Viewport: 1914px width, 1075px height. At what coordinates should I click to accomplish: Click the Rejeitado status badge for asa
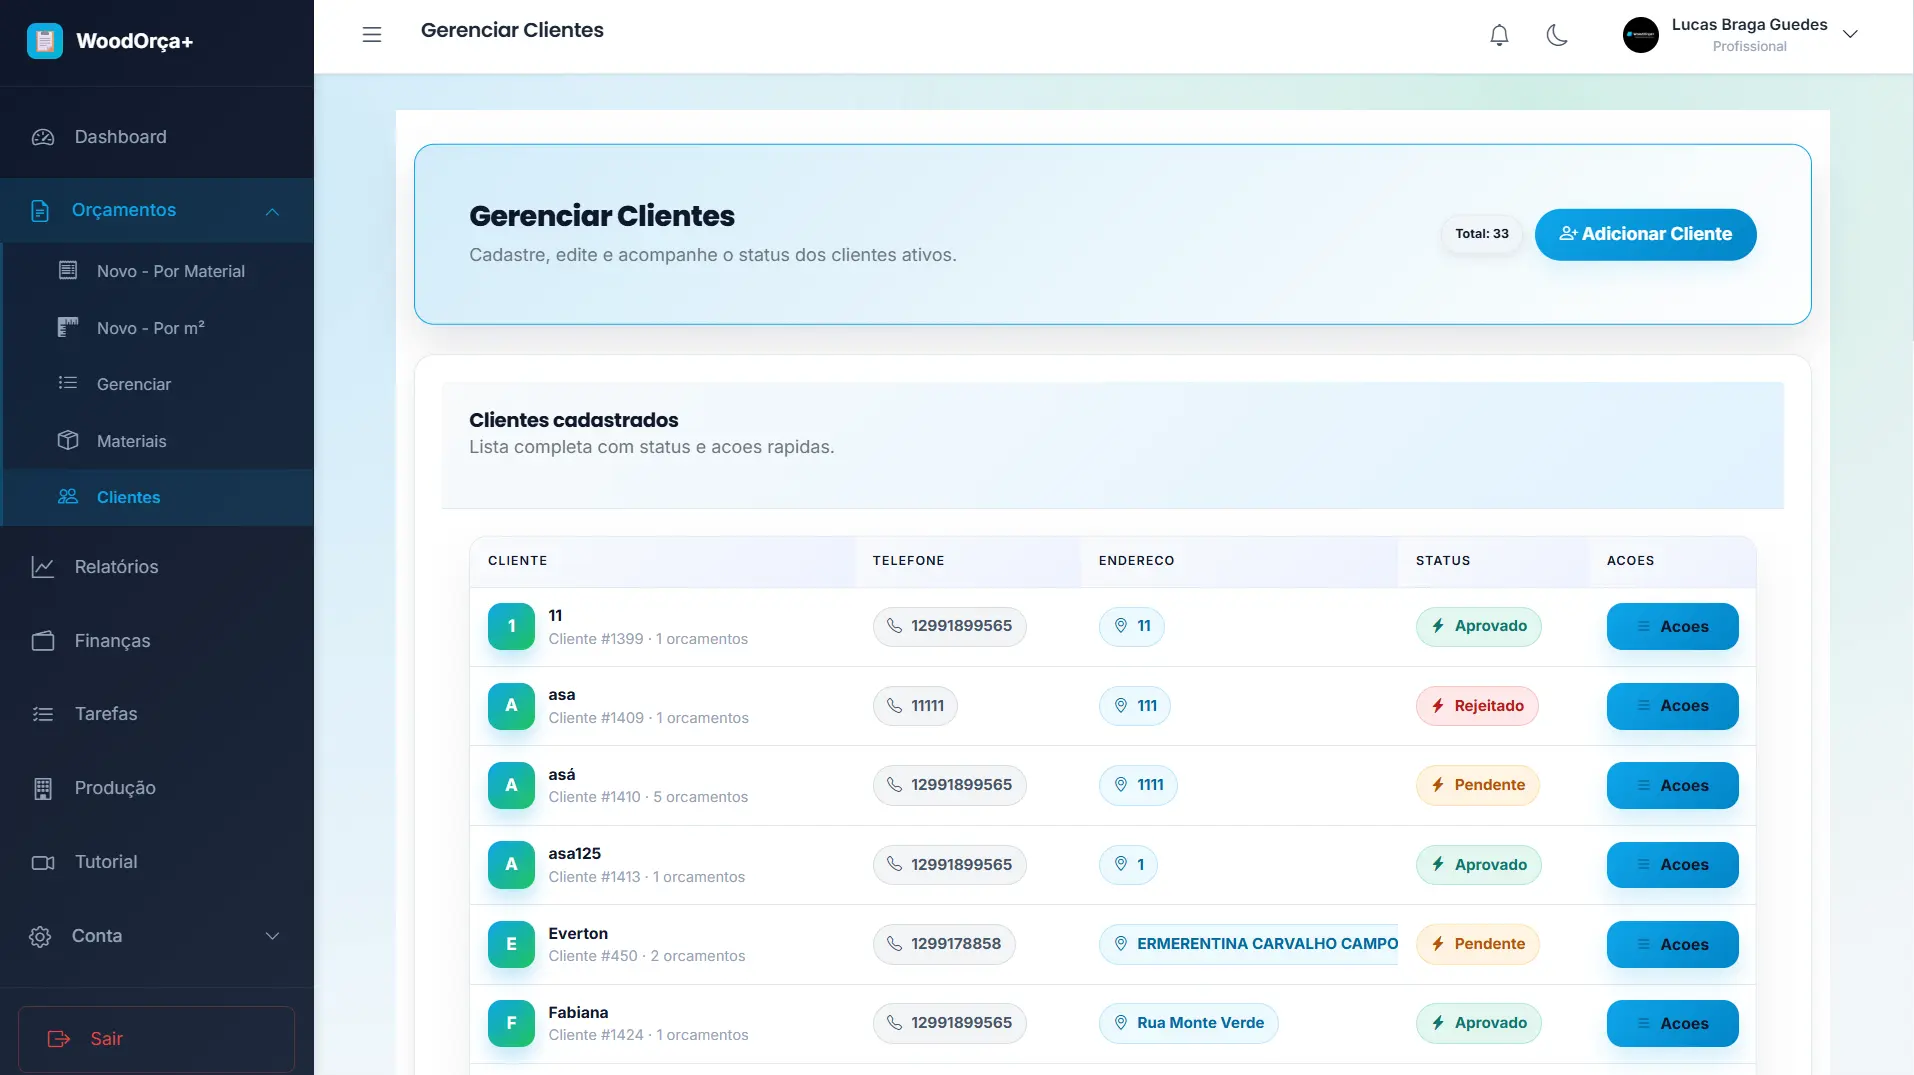coord(1477,706)
